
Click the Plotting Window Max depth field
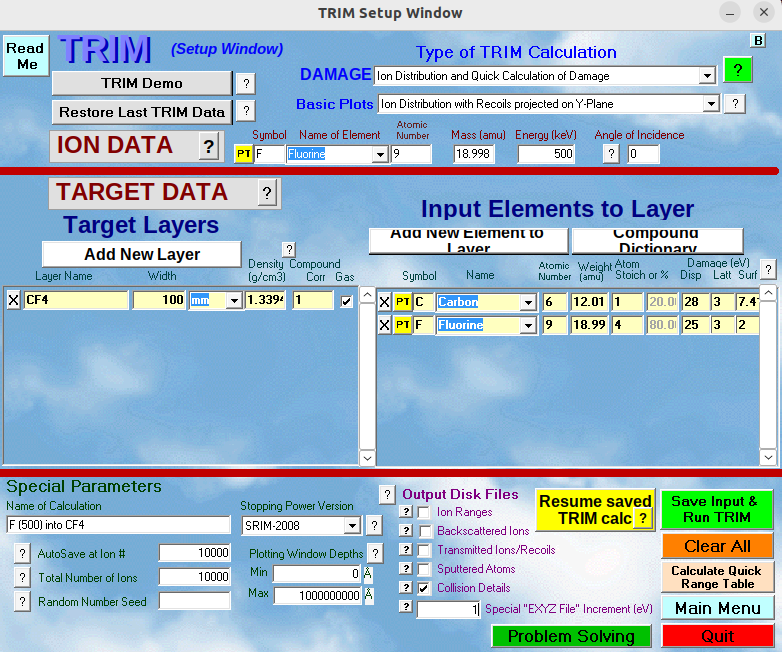point(318,596)
